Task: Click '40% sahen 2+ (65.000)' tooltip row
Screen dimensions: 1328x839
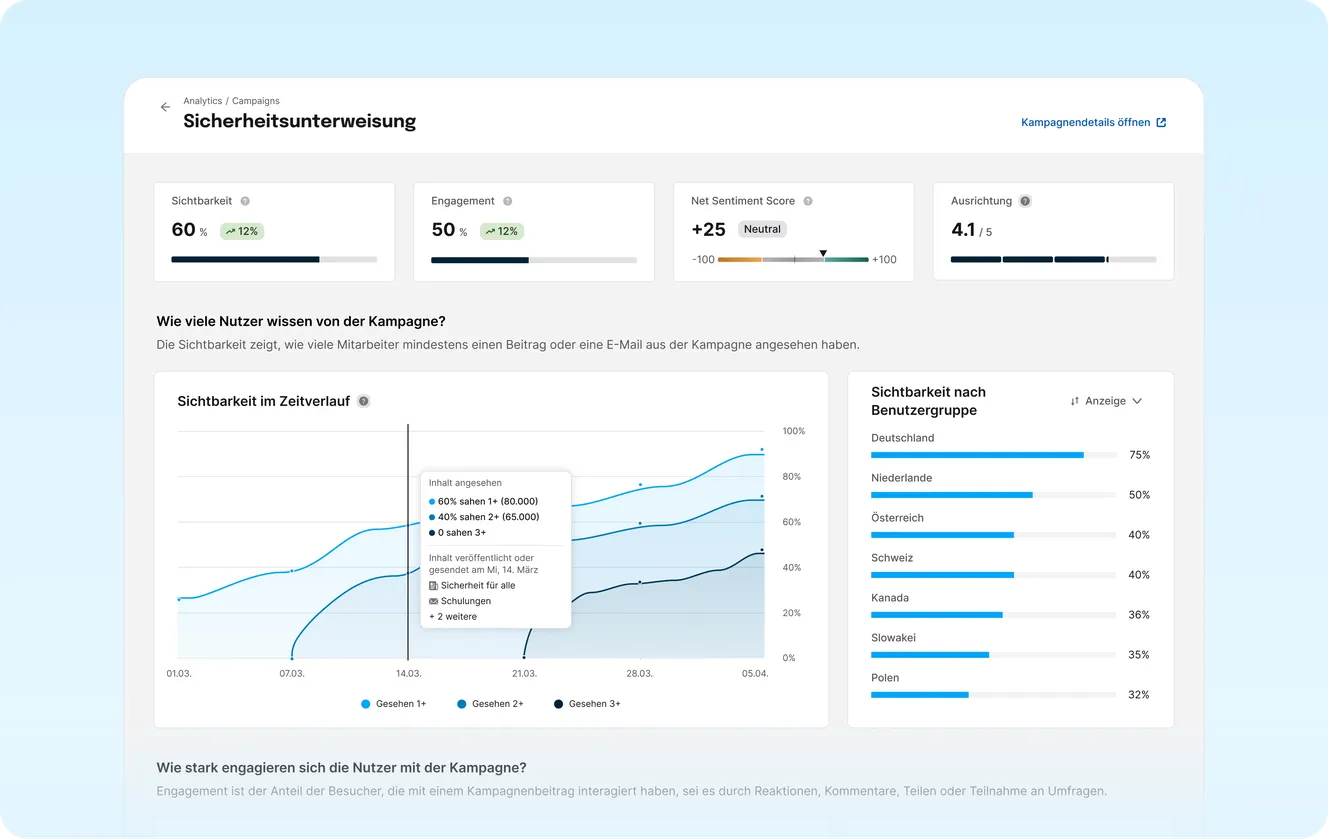Action: pyautogui.click(x=484, y=517)
